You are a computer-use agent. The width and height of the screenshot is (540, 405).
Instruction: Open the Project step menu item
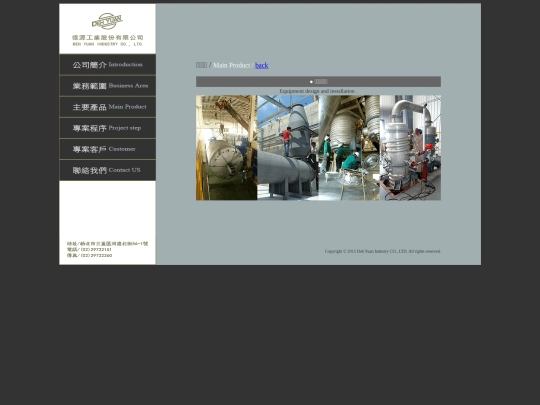point(107,128)
